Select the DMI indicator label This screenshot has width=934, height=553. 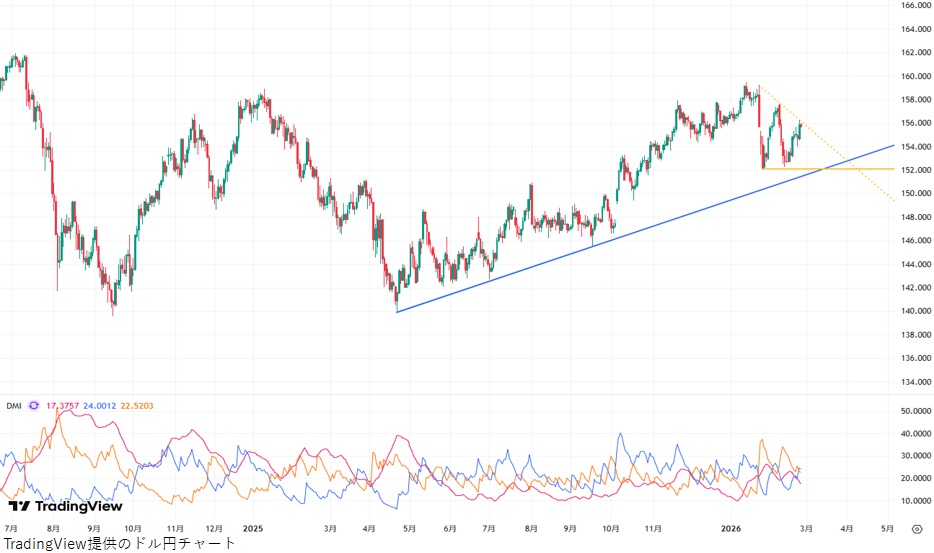(x=13, y=405)
